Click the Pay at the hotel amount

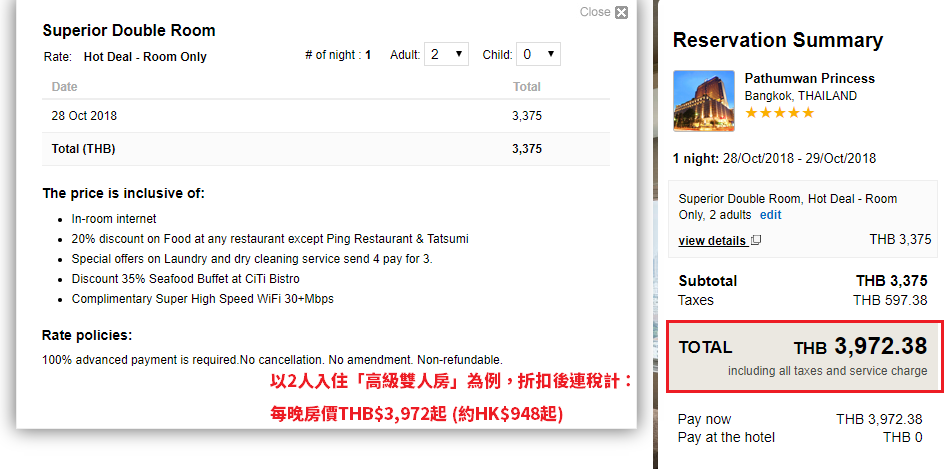(902, 438)
